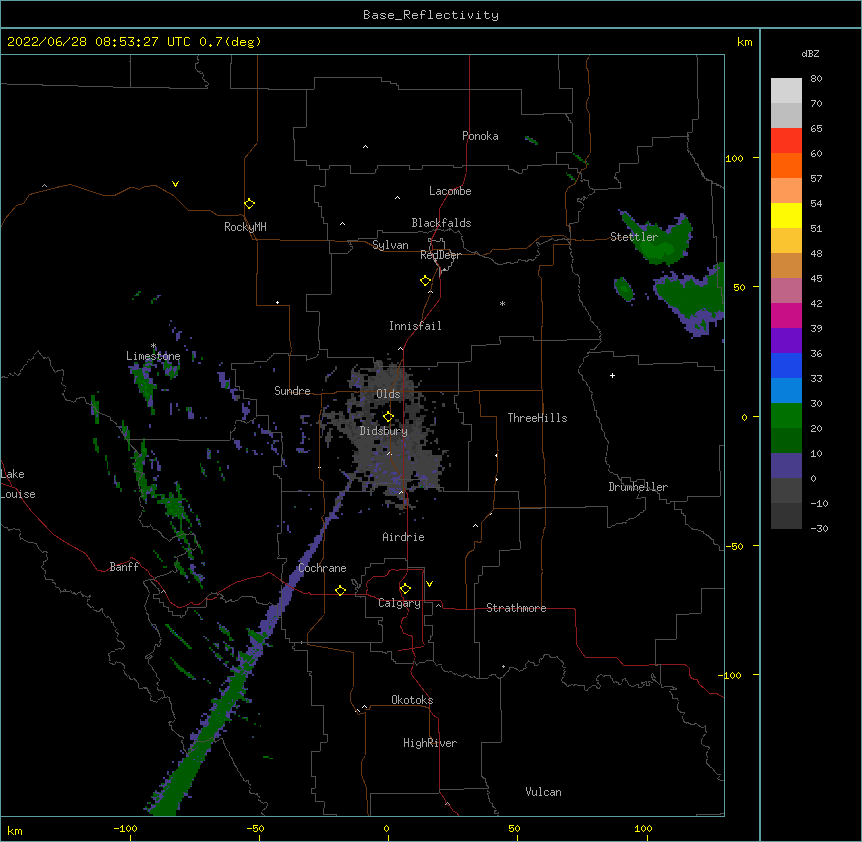
Task: Click the white plus marker north of Drumheller
Action: 612,375
